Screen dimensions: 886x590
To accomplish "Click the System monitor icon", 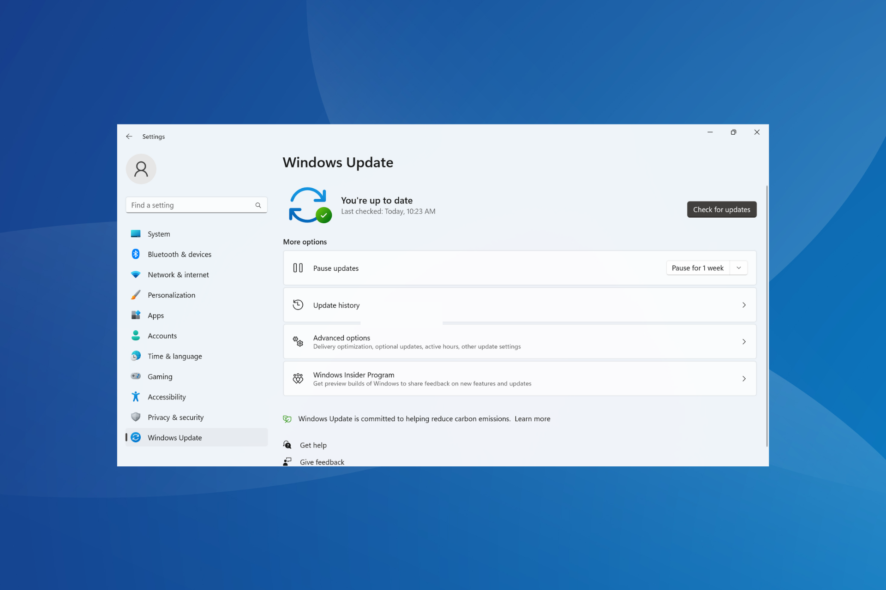I will [136, 233].
